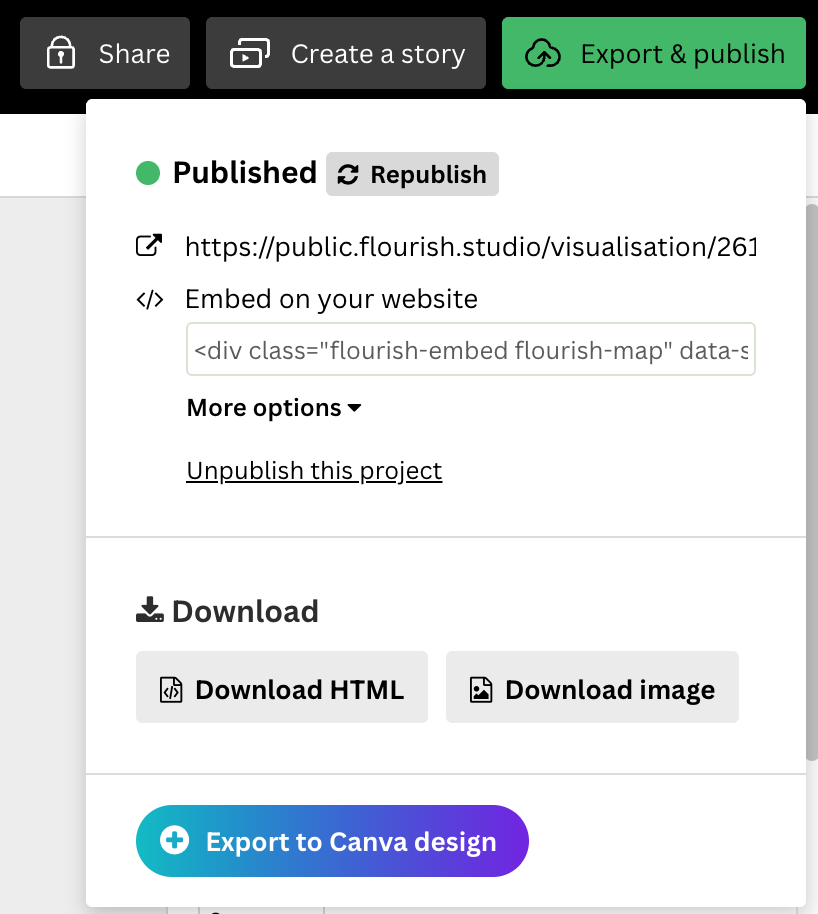The height and width of the screenshot is (914, 818).
Task: Unpublish this project via the underlined link
Action: click(314, 471)
